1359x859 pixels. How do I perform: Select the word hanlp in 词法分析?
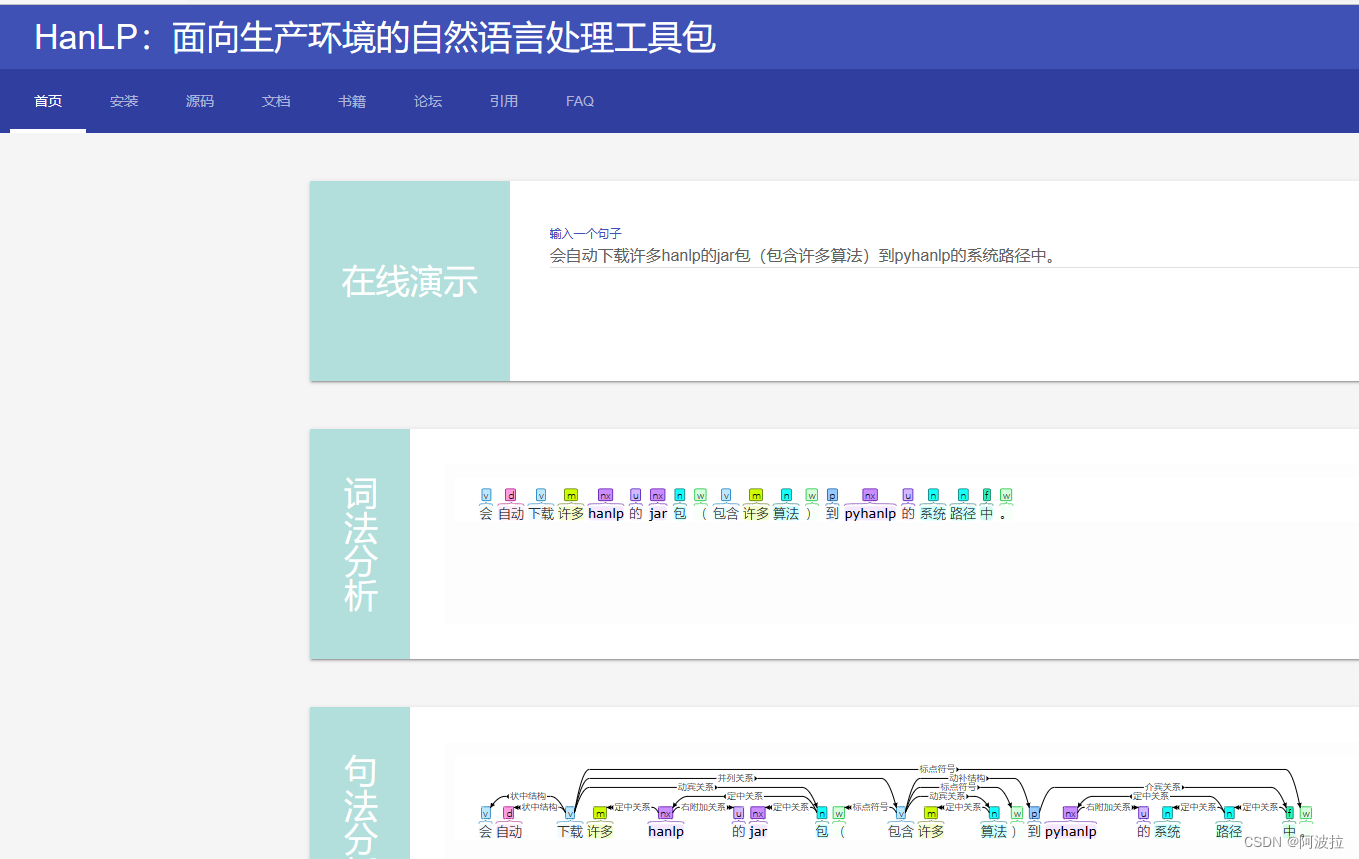[606, 513]
